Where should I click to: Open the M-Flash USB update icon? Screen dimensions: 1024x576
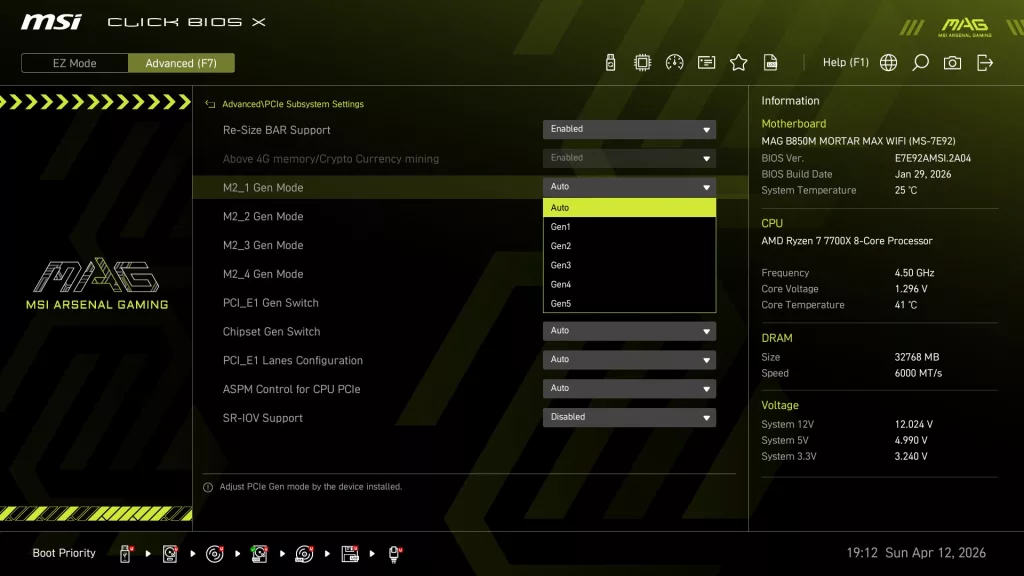[610, 63]
